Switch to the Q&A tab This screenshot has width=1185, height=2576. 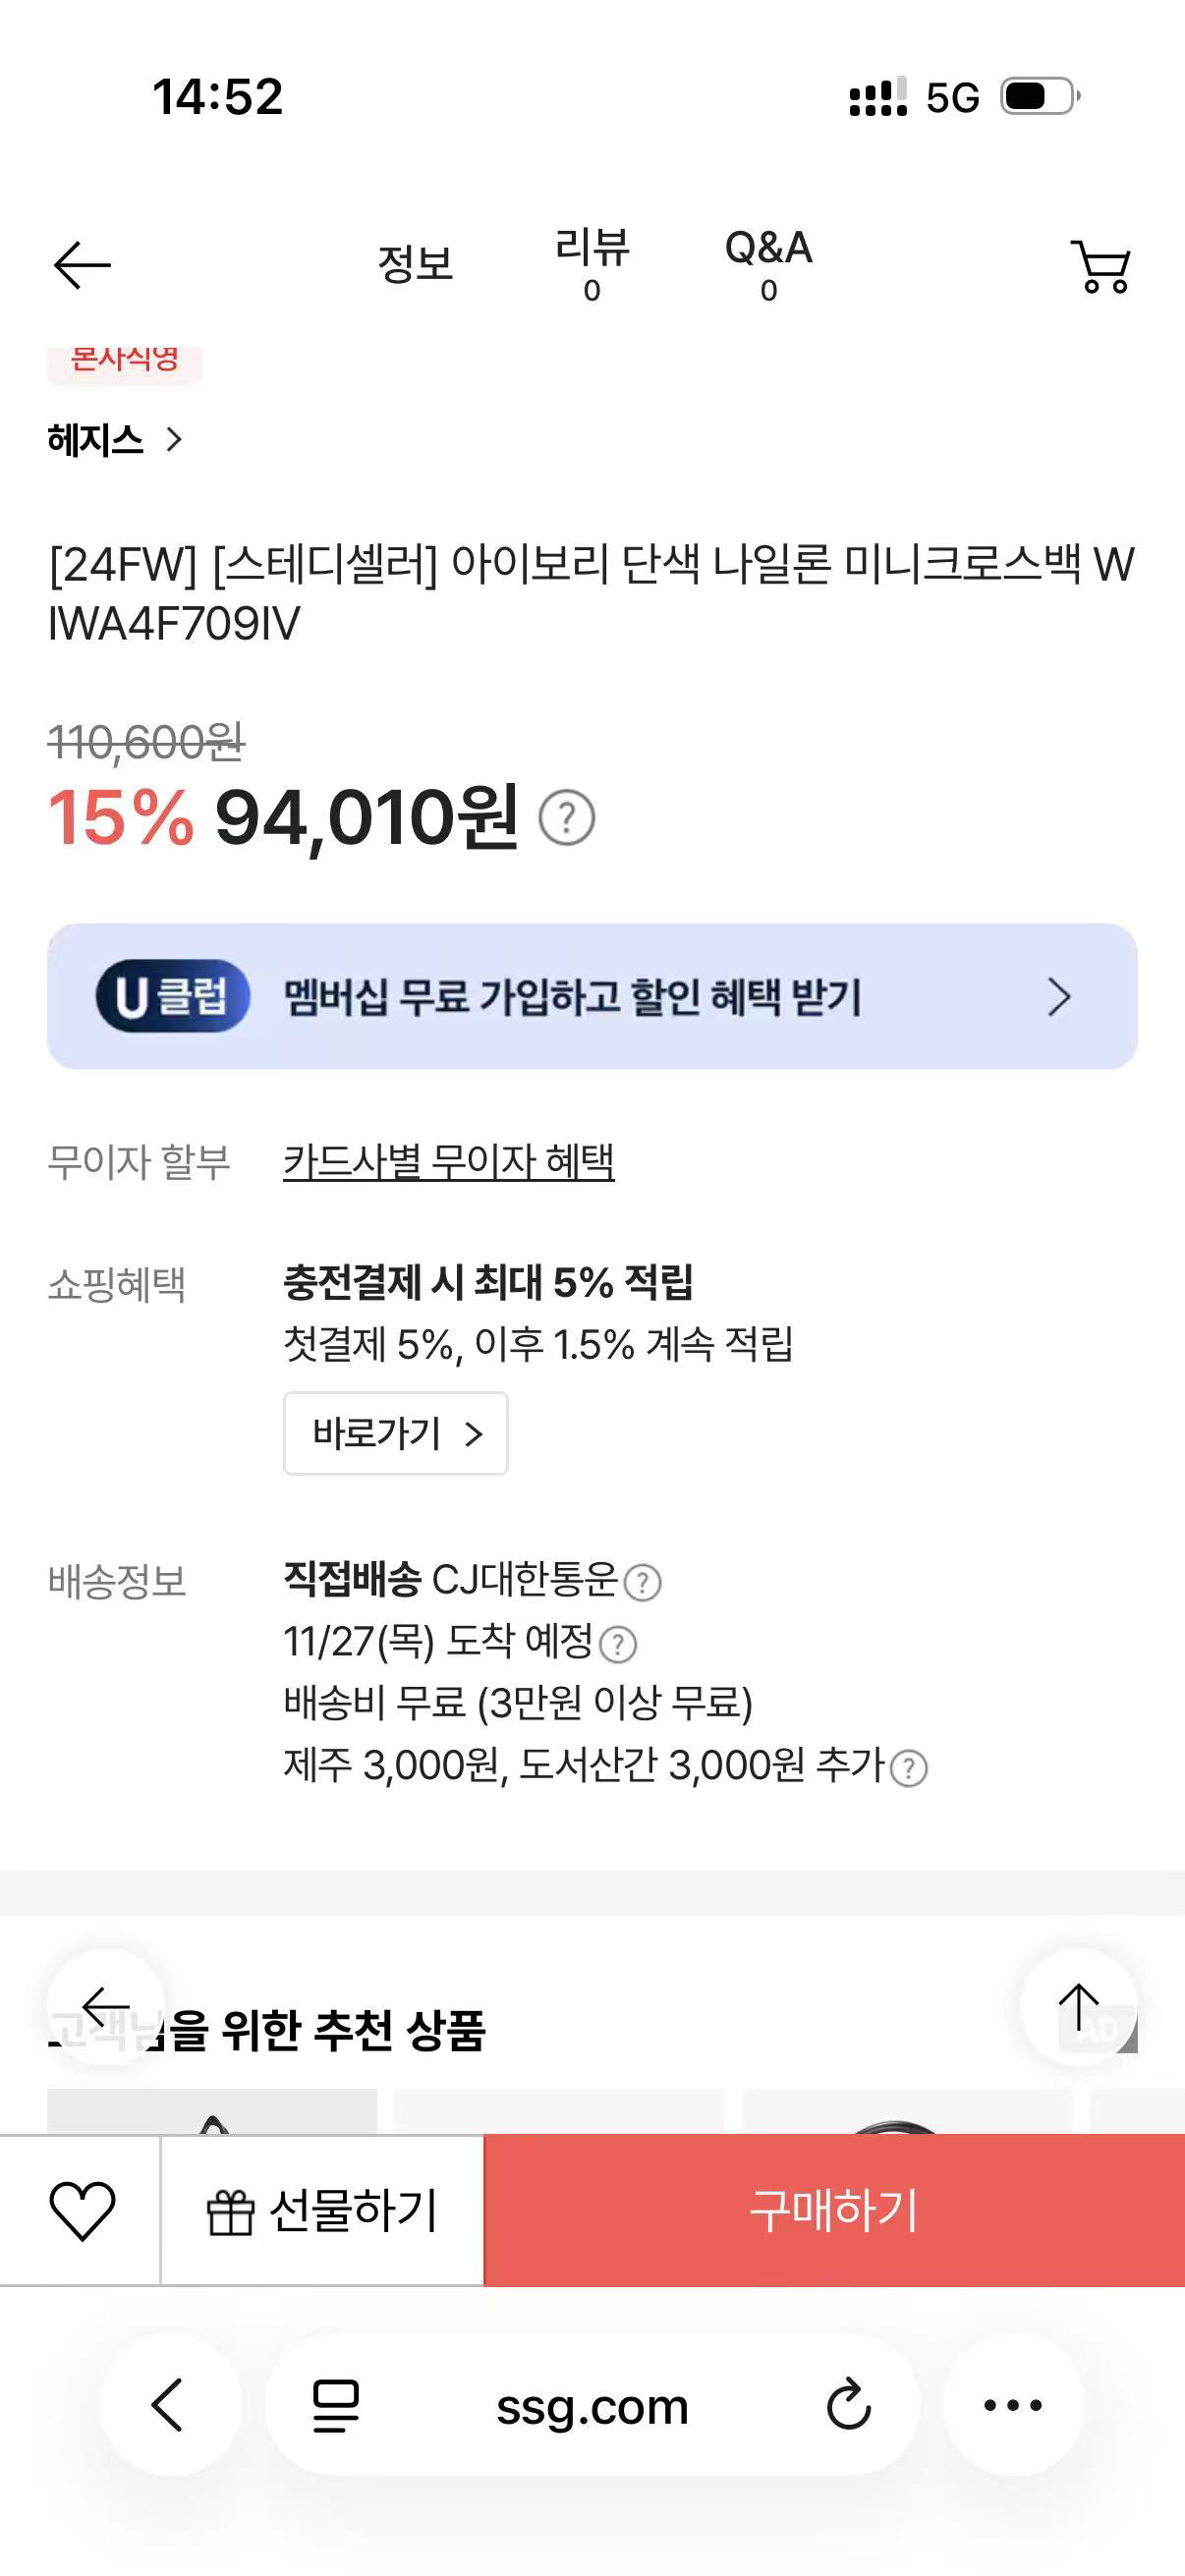(x=768, y=264)
